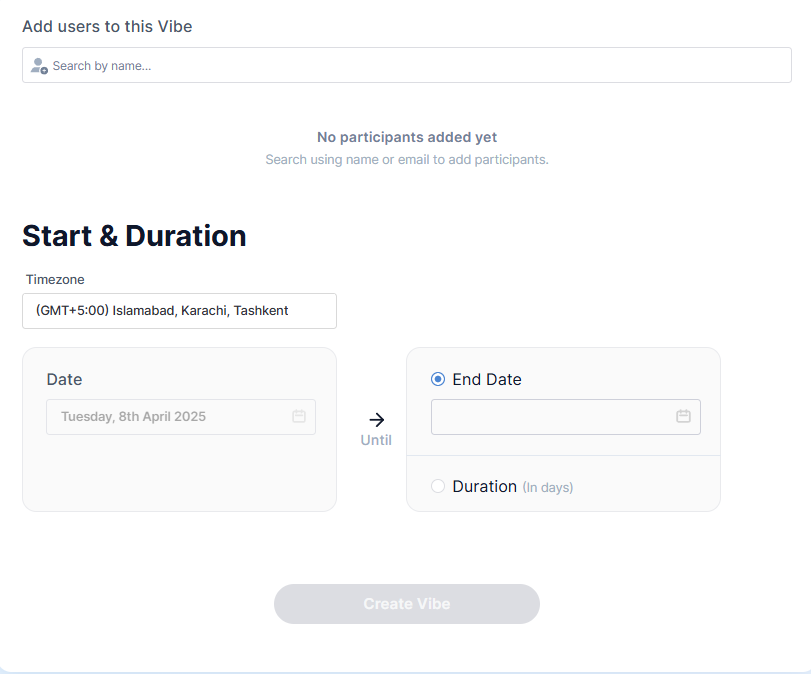Select the Duration radio button
This screenshot has height=674, width=811.
(438, 486)
